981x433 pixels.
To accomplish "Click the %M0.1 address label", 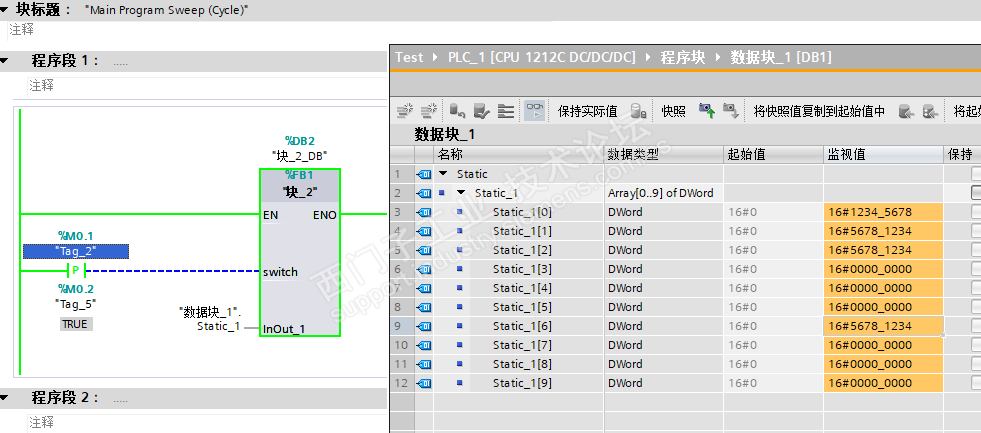I will 76,236.
